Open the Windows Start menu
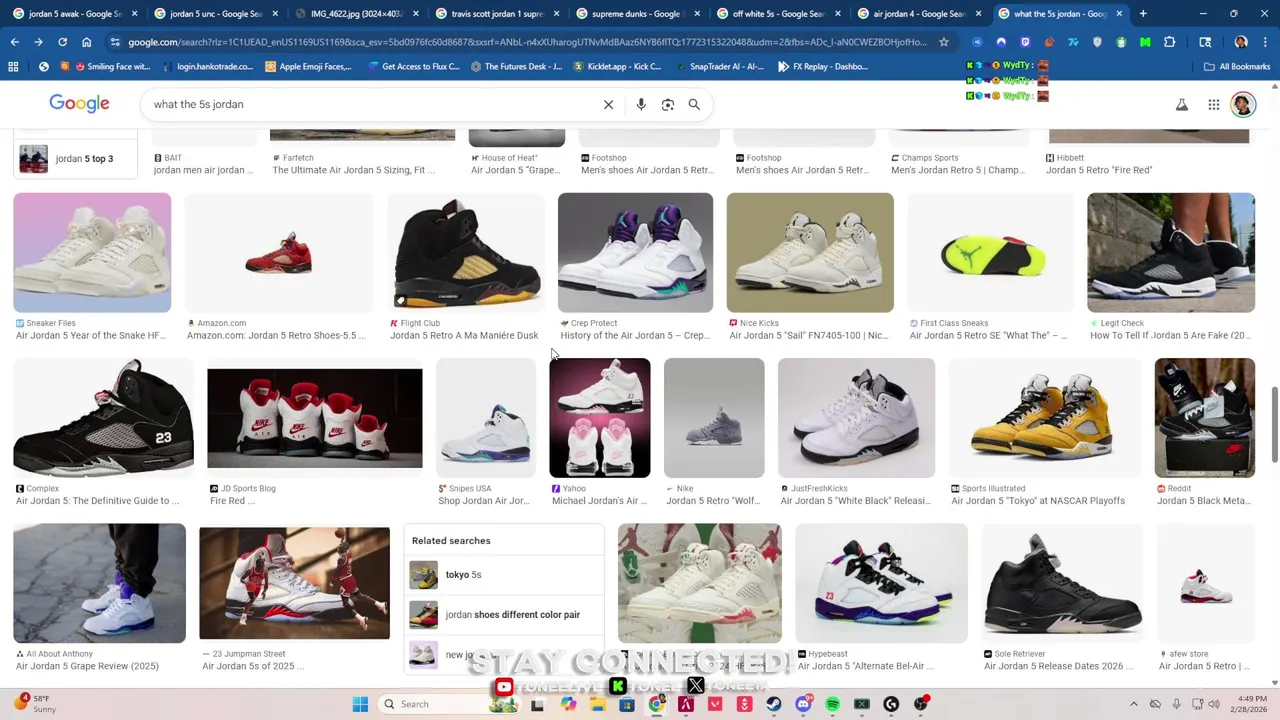The image size is (1280, 720). click(x=360, y=704)
